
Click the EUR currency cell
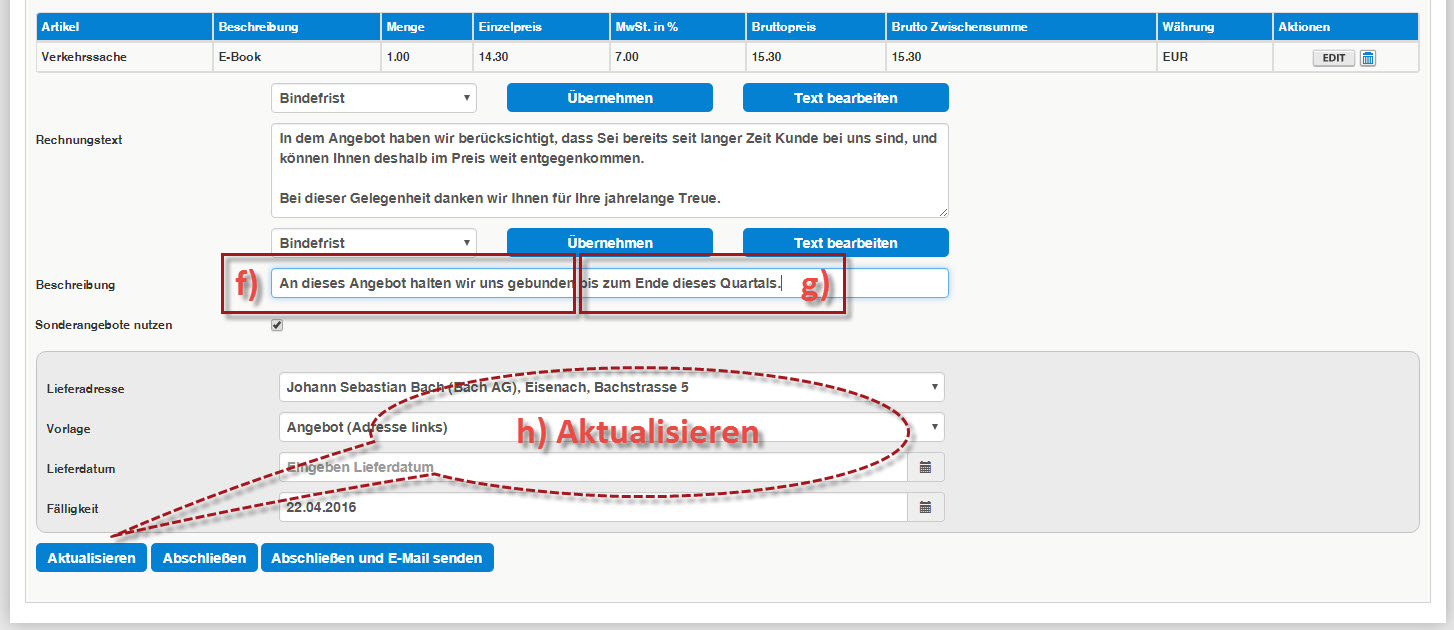click(1215, 57)
